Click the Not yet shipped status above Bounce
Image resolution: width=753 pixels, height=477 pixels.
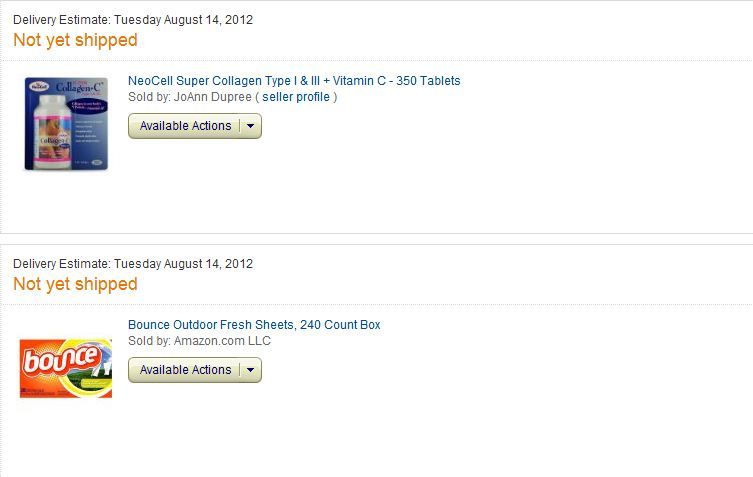75,284
